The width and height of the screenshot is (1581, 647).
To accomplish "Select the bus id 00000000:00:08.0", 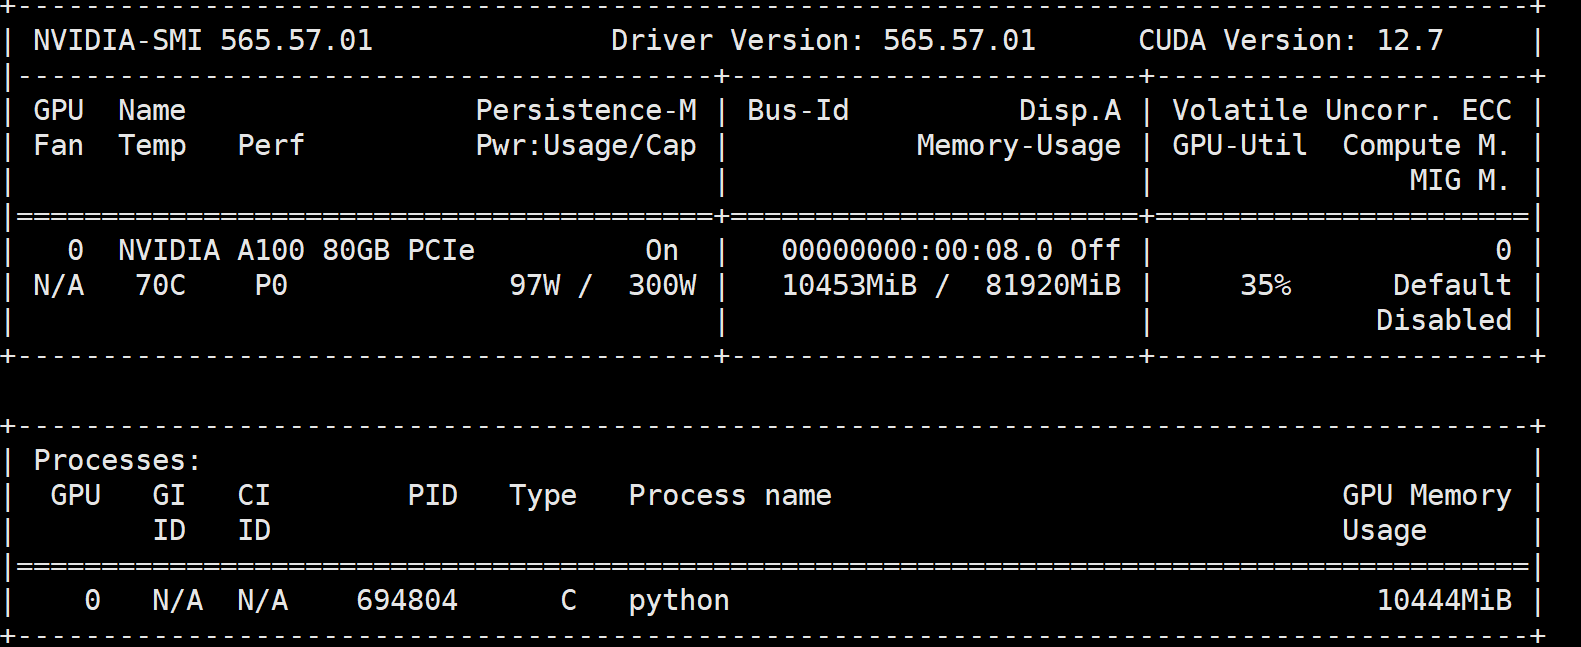I will pos(917,250).
